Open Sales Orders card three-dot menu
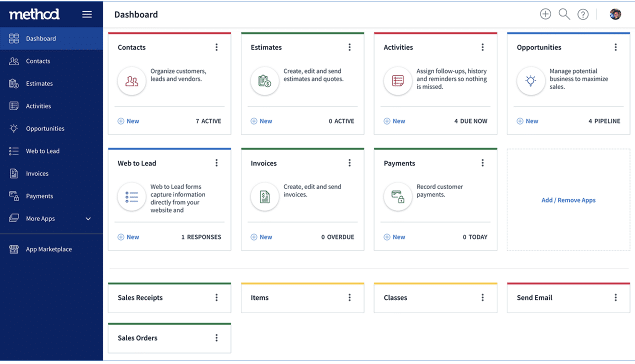635x364 pixels. click(x=217, y=338)
